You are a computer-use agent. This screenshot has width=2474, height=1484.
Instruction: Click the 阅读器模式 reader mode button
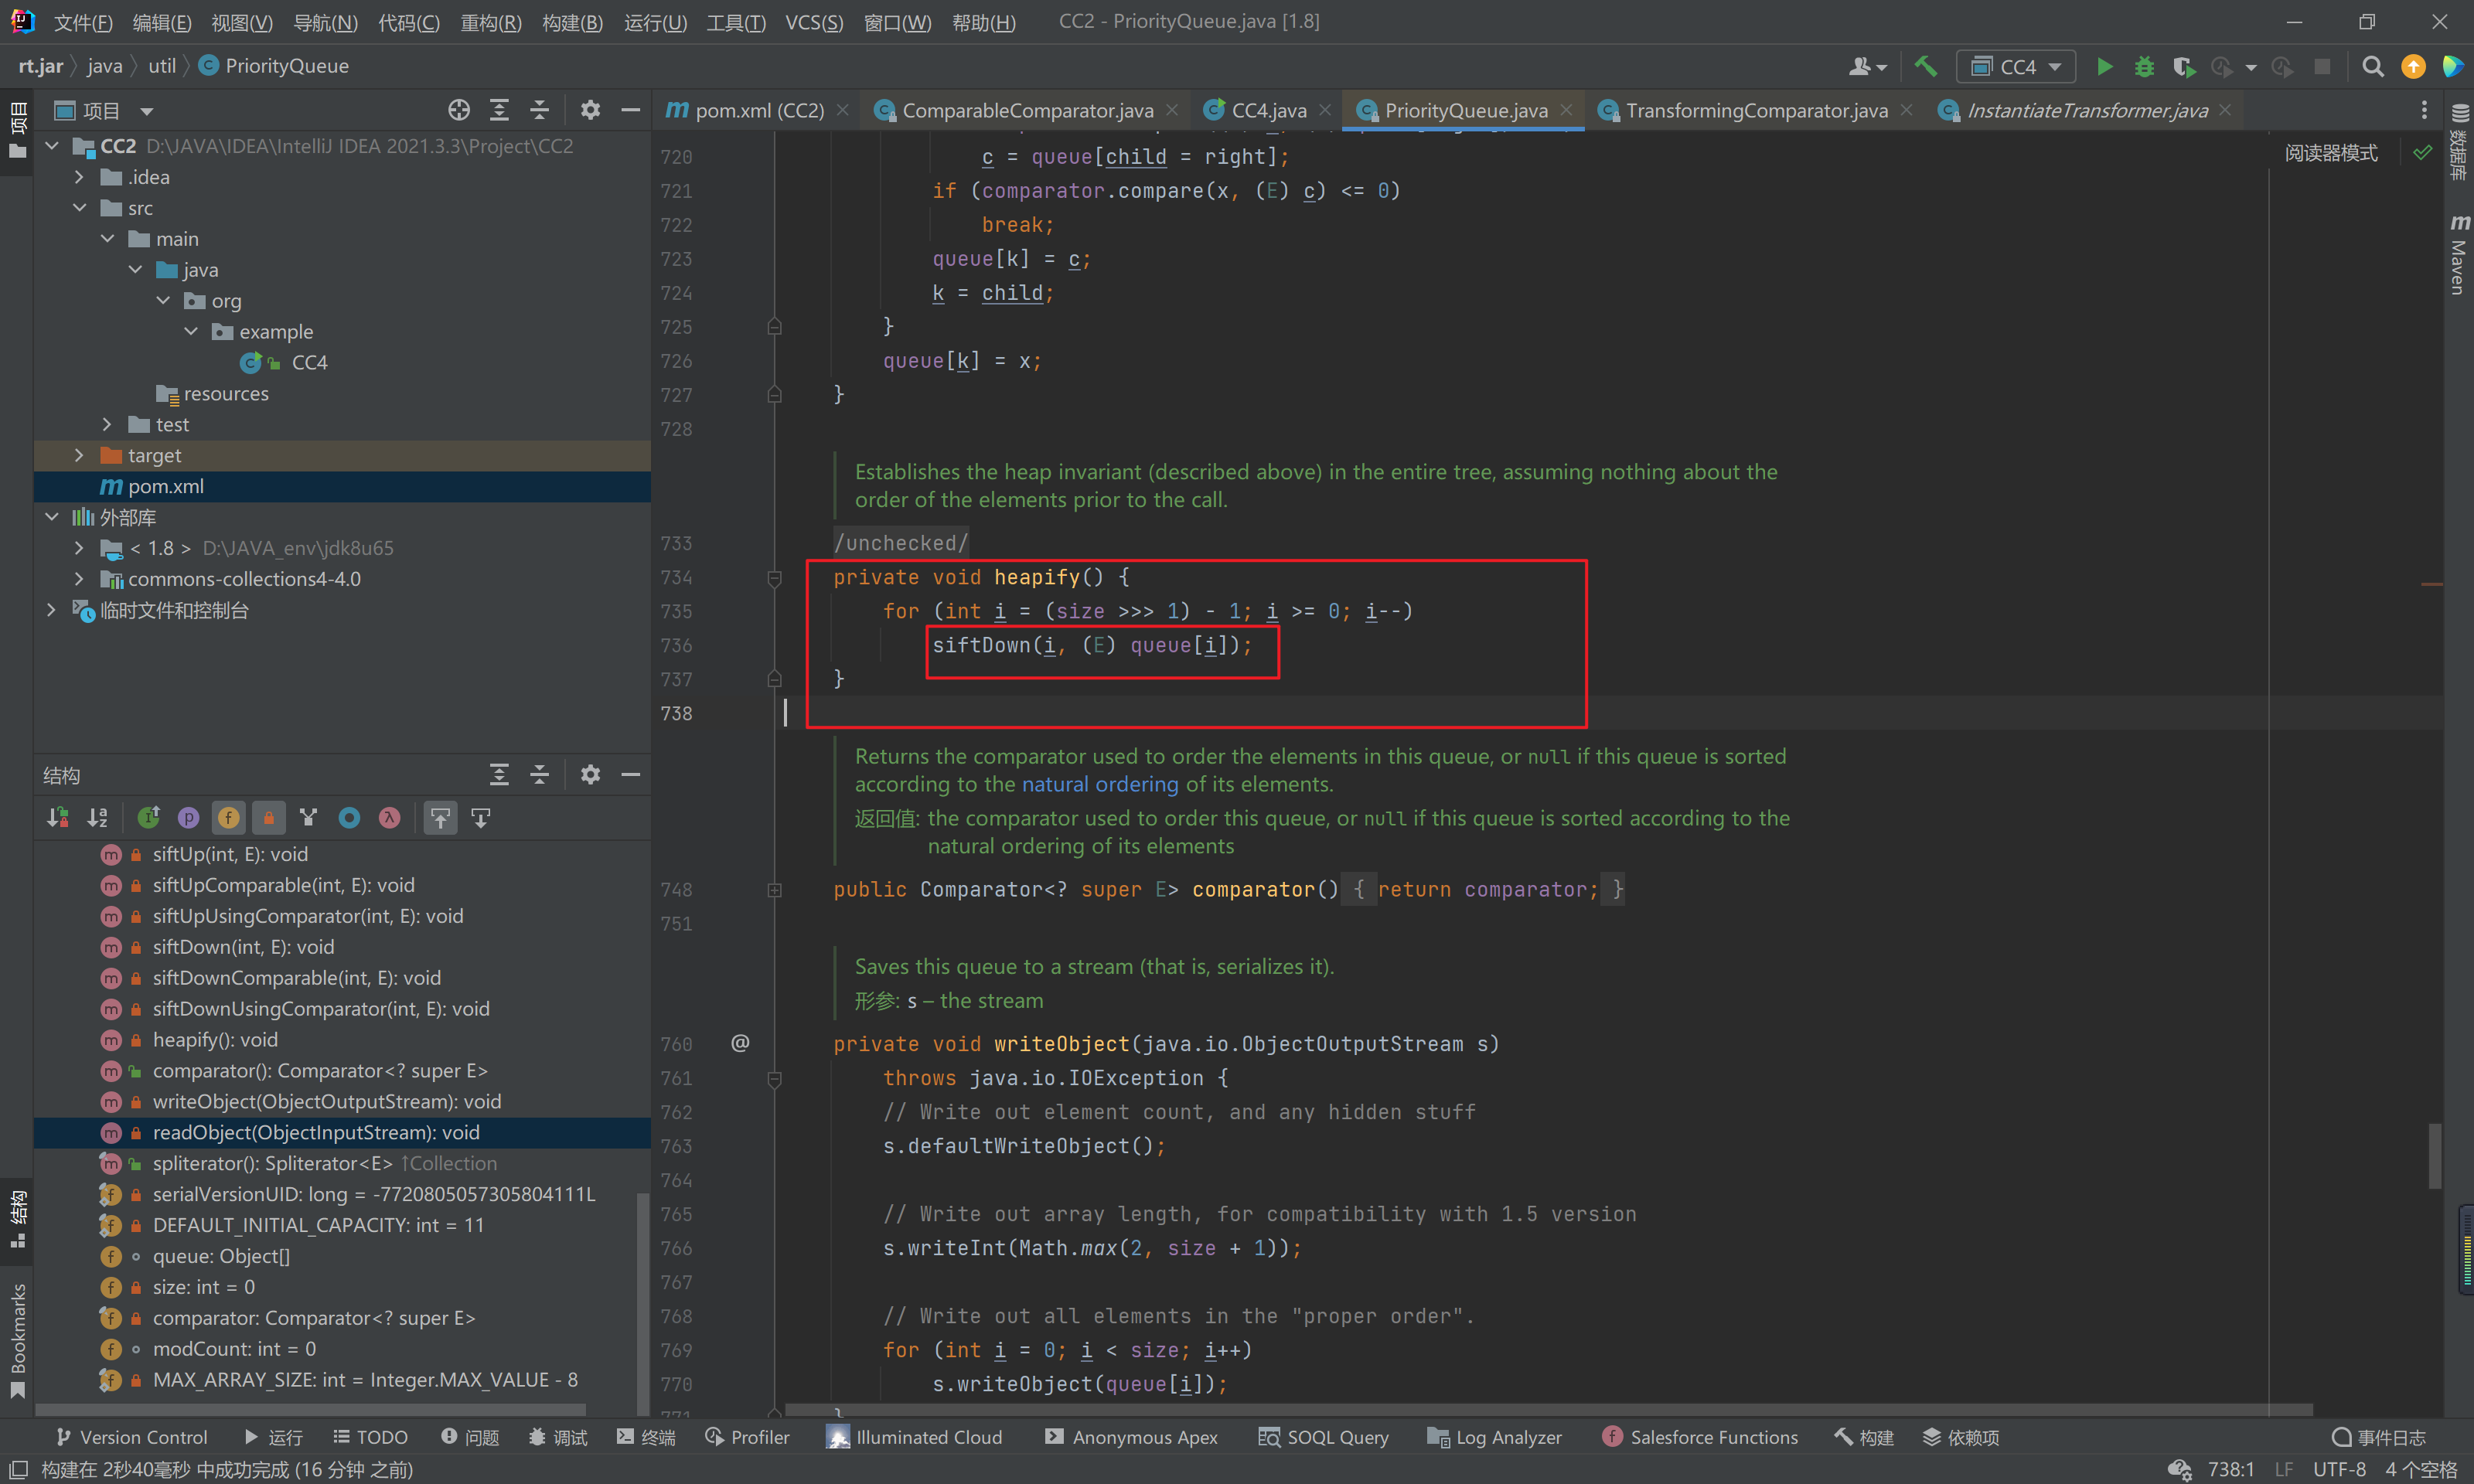pos(2330,153)
